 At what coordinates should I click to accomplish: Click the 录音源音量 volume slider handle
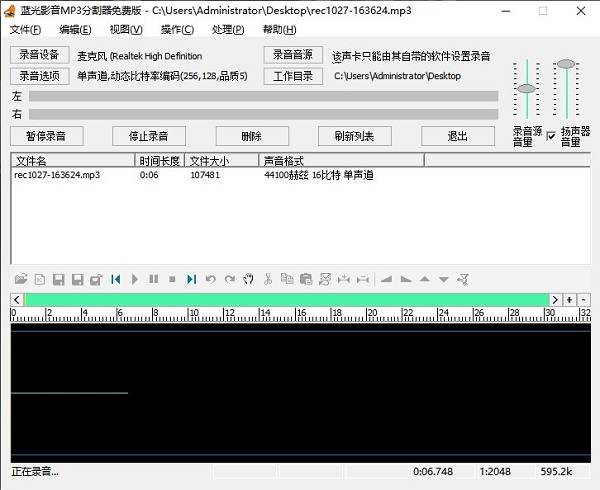click(526, 88)
